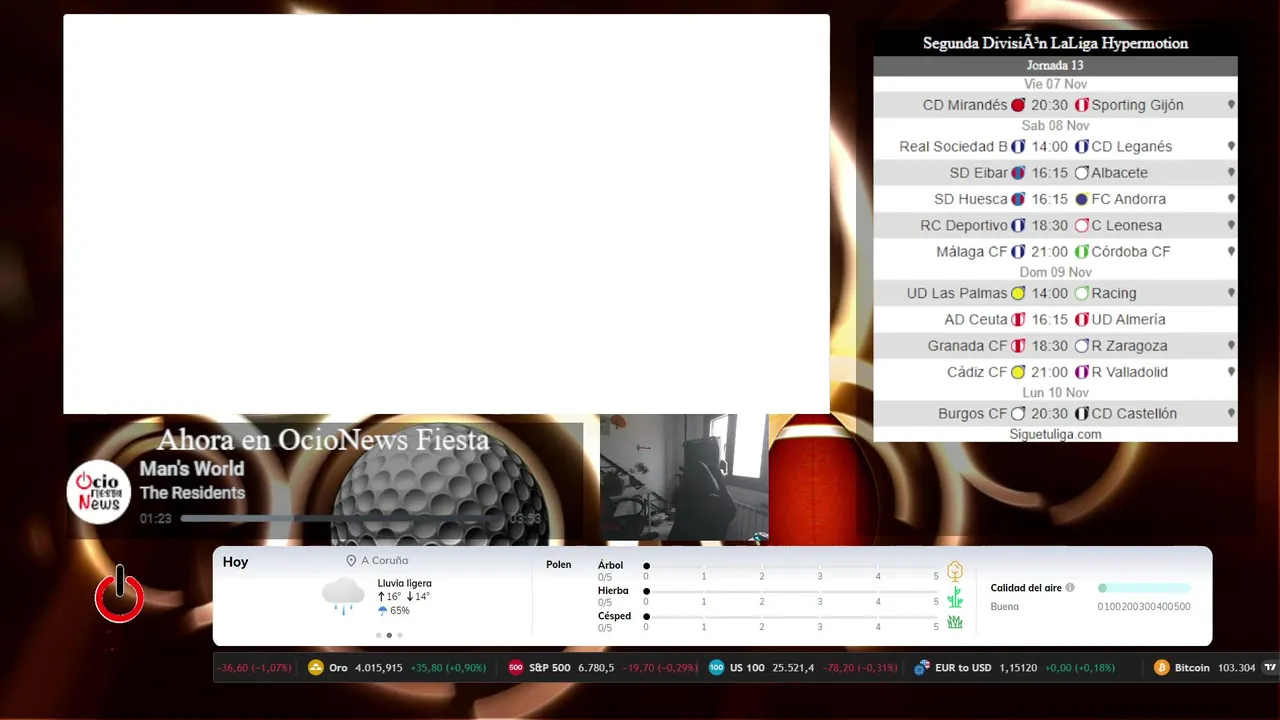Click the stadium pin on Málaga CF row

click(1231, 252)
